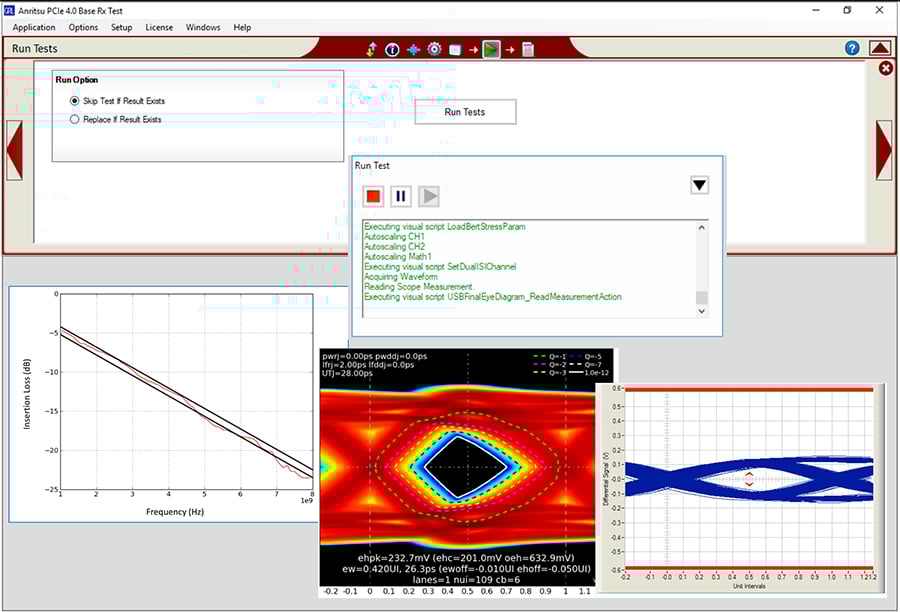Image resolution: width=900 pixels, height=612 pixels.
Task: Click the 'Autoscaling CH2' log line
Action: [395, 246]
